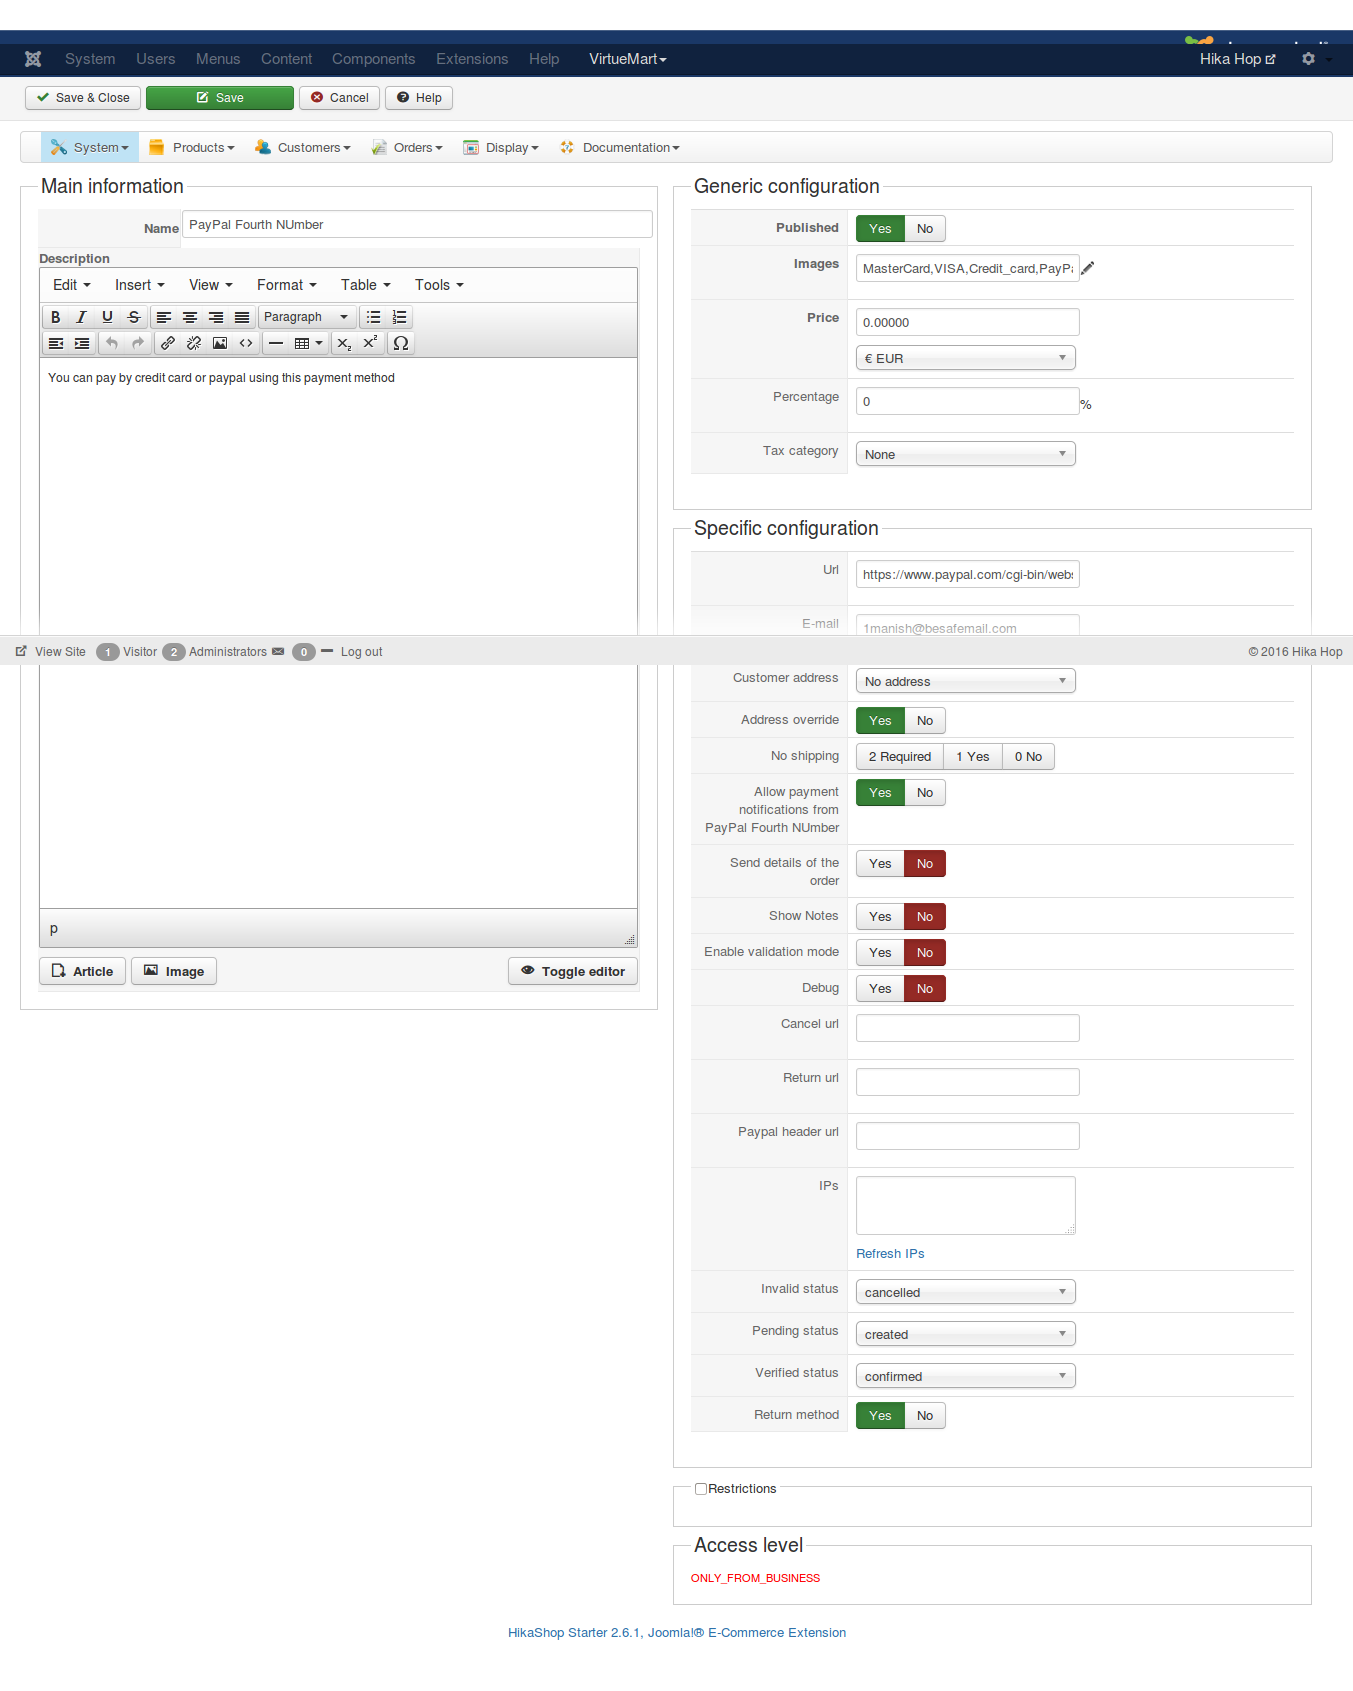Open the Tax category dropdown
The height and width of the screenshot is (1691, 1353).
pos(966,454)
